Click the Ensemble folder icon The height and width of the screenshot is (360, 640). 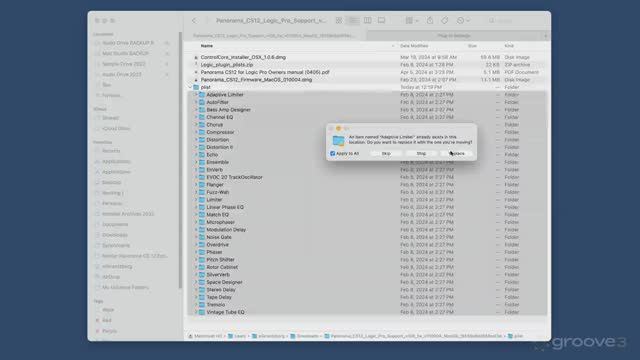pos(202,162)
